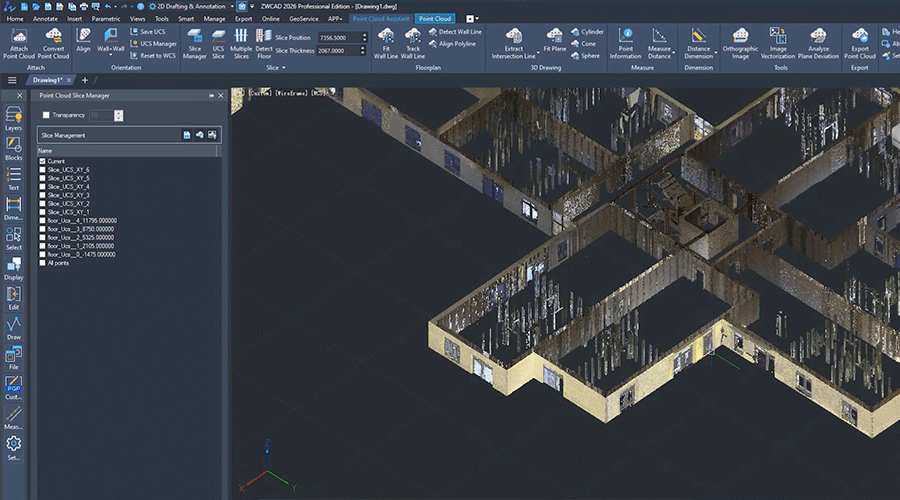Click the Fit Plane tool
The image size is (900, 500).
[554, 40]
